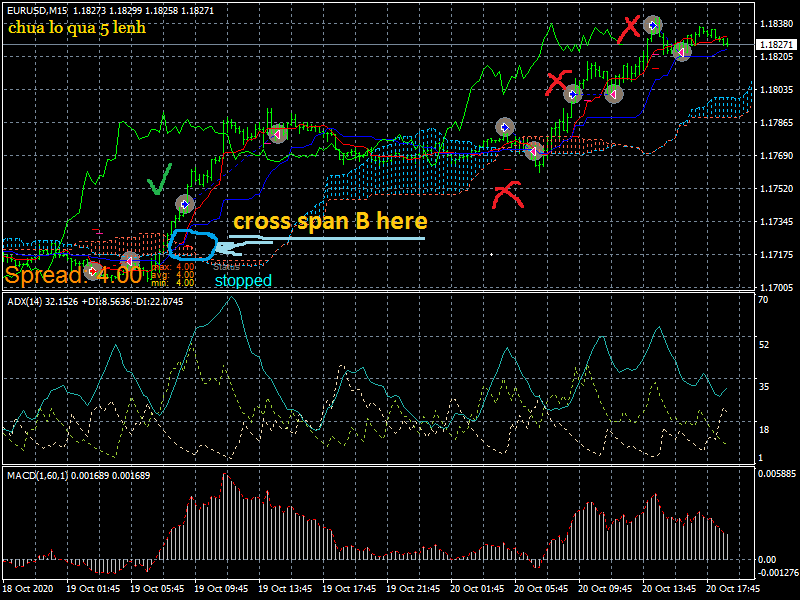The height and width of the screenshot is (600, 801).
Task: Click the 1.17865 price scale label
Action: [776, 123]
